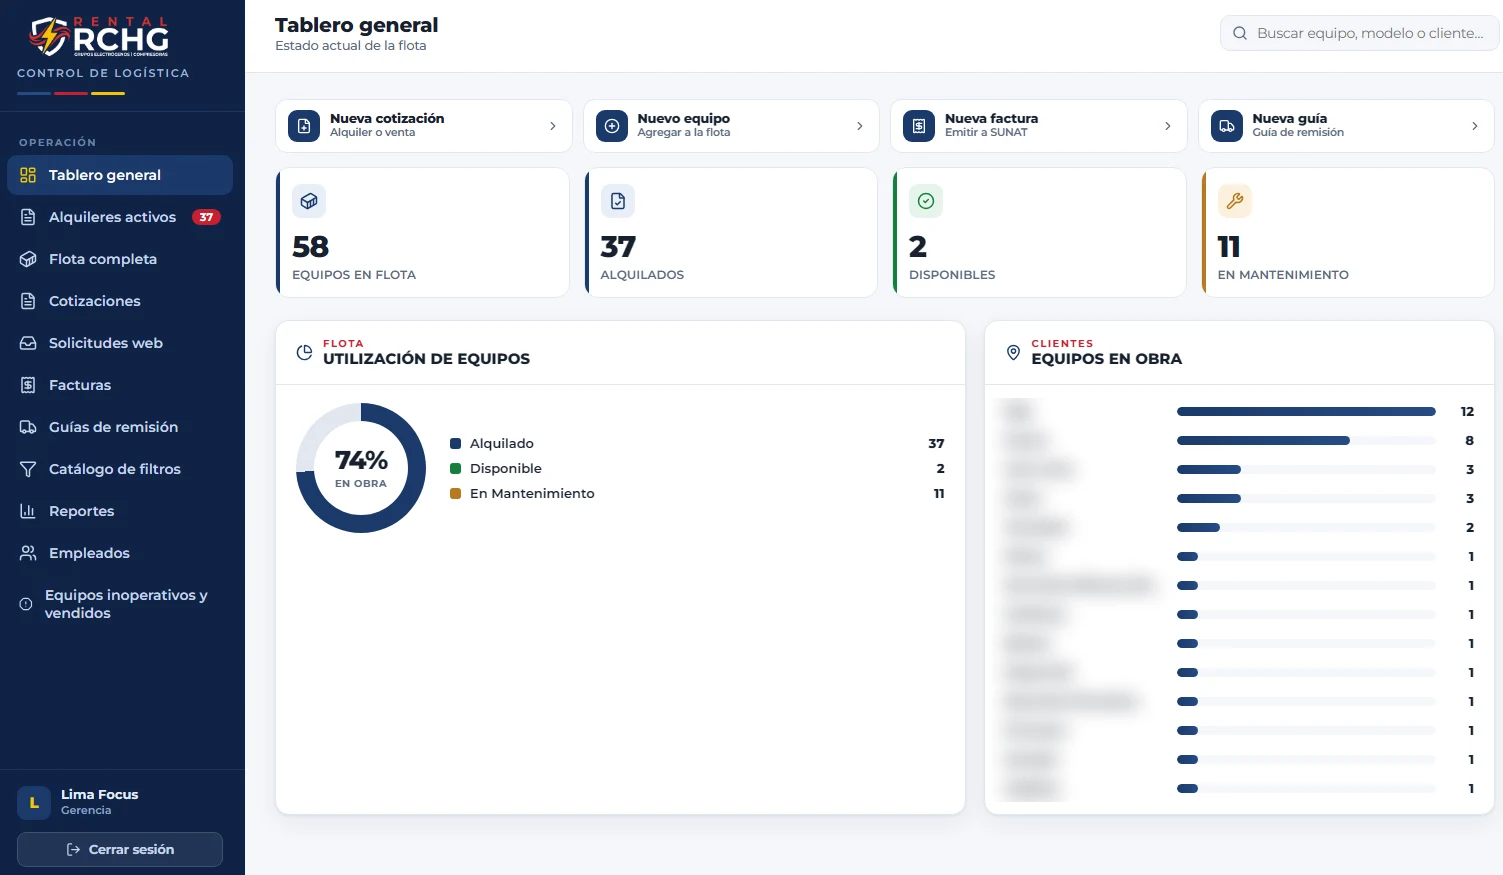Click the chevron arrow on Nueva guía
The height and width of the screenshot is (875, 1503).
click(x=1474, y=126)
